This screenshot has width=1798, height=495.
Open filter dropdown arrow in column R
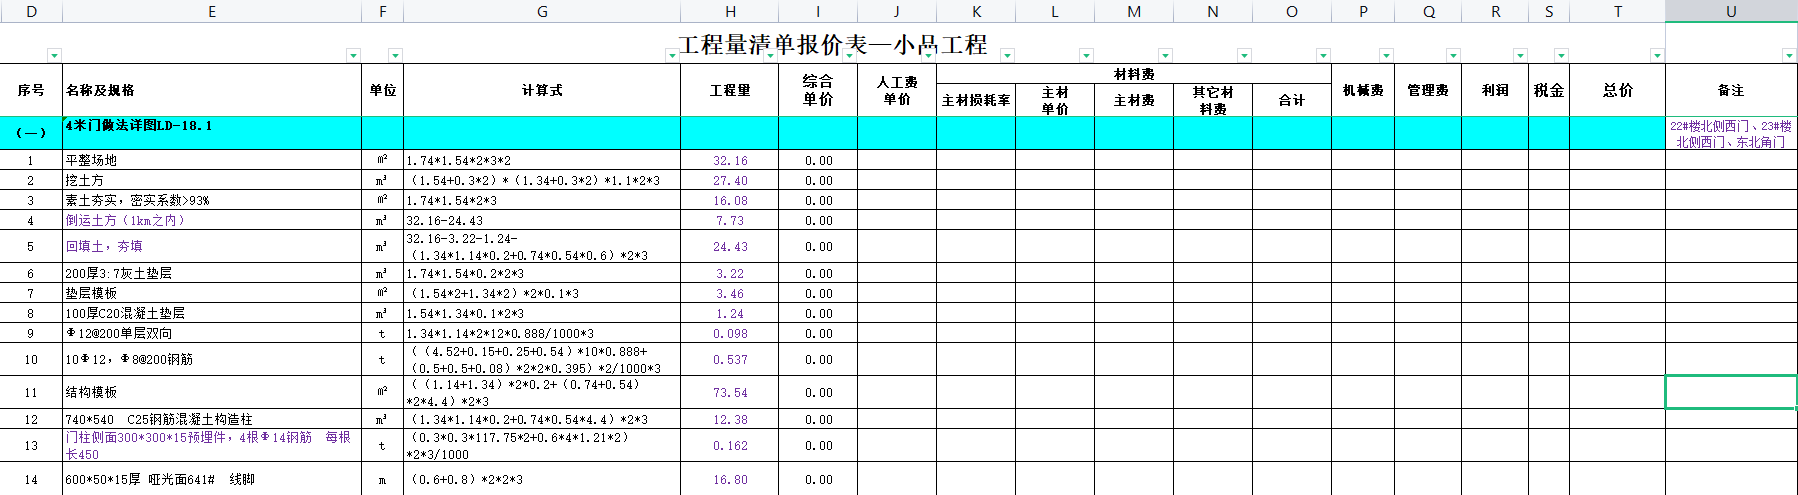[1520, 56]
